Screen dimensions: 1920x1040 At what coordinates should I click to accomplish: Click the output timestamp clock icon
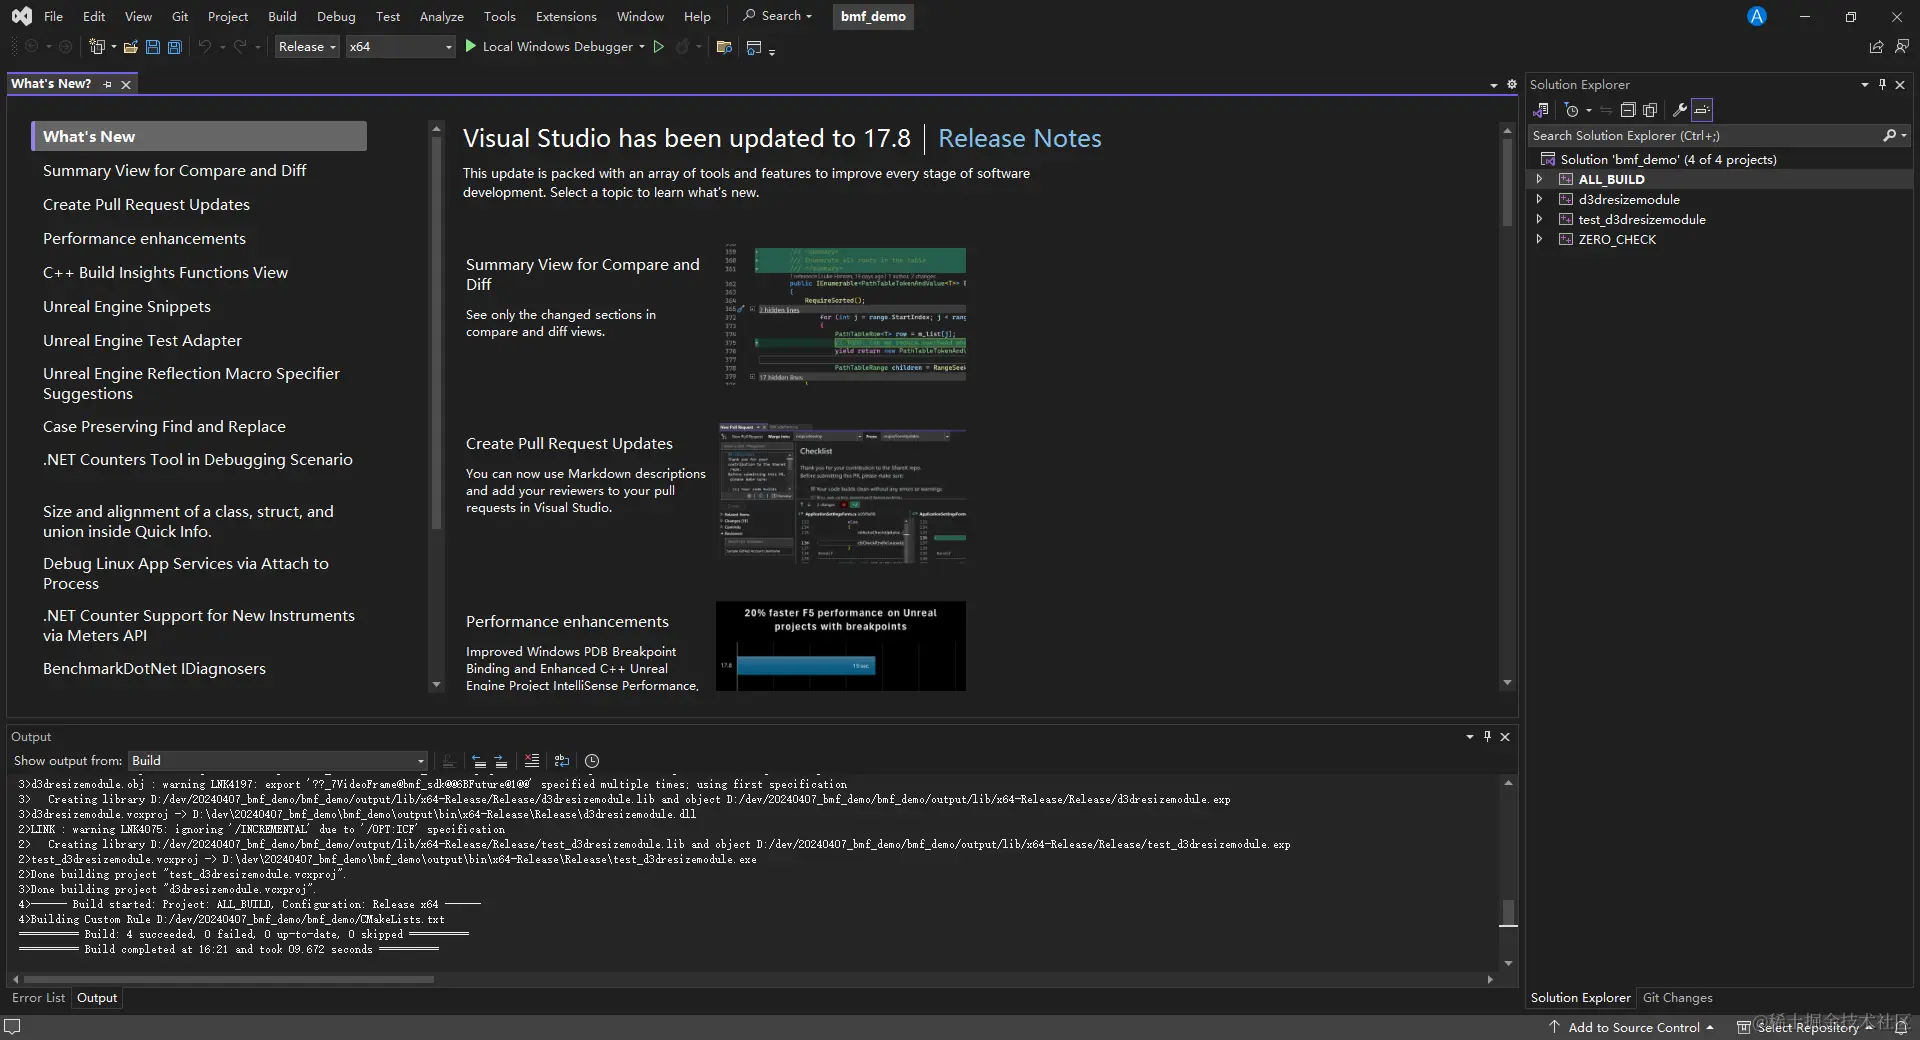[x=592, y=761]
